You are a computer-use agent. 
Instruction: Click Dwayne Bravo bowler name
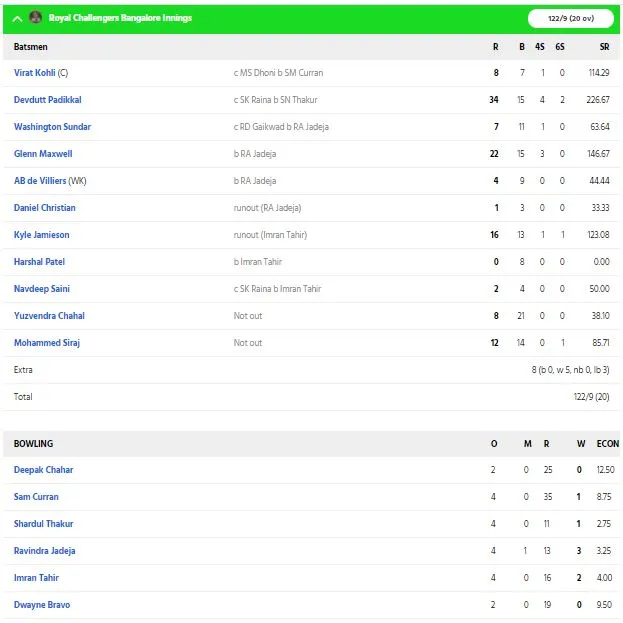[x=42, y=605]
